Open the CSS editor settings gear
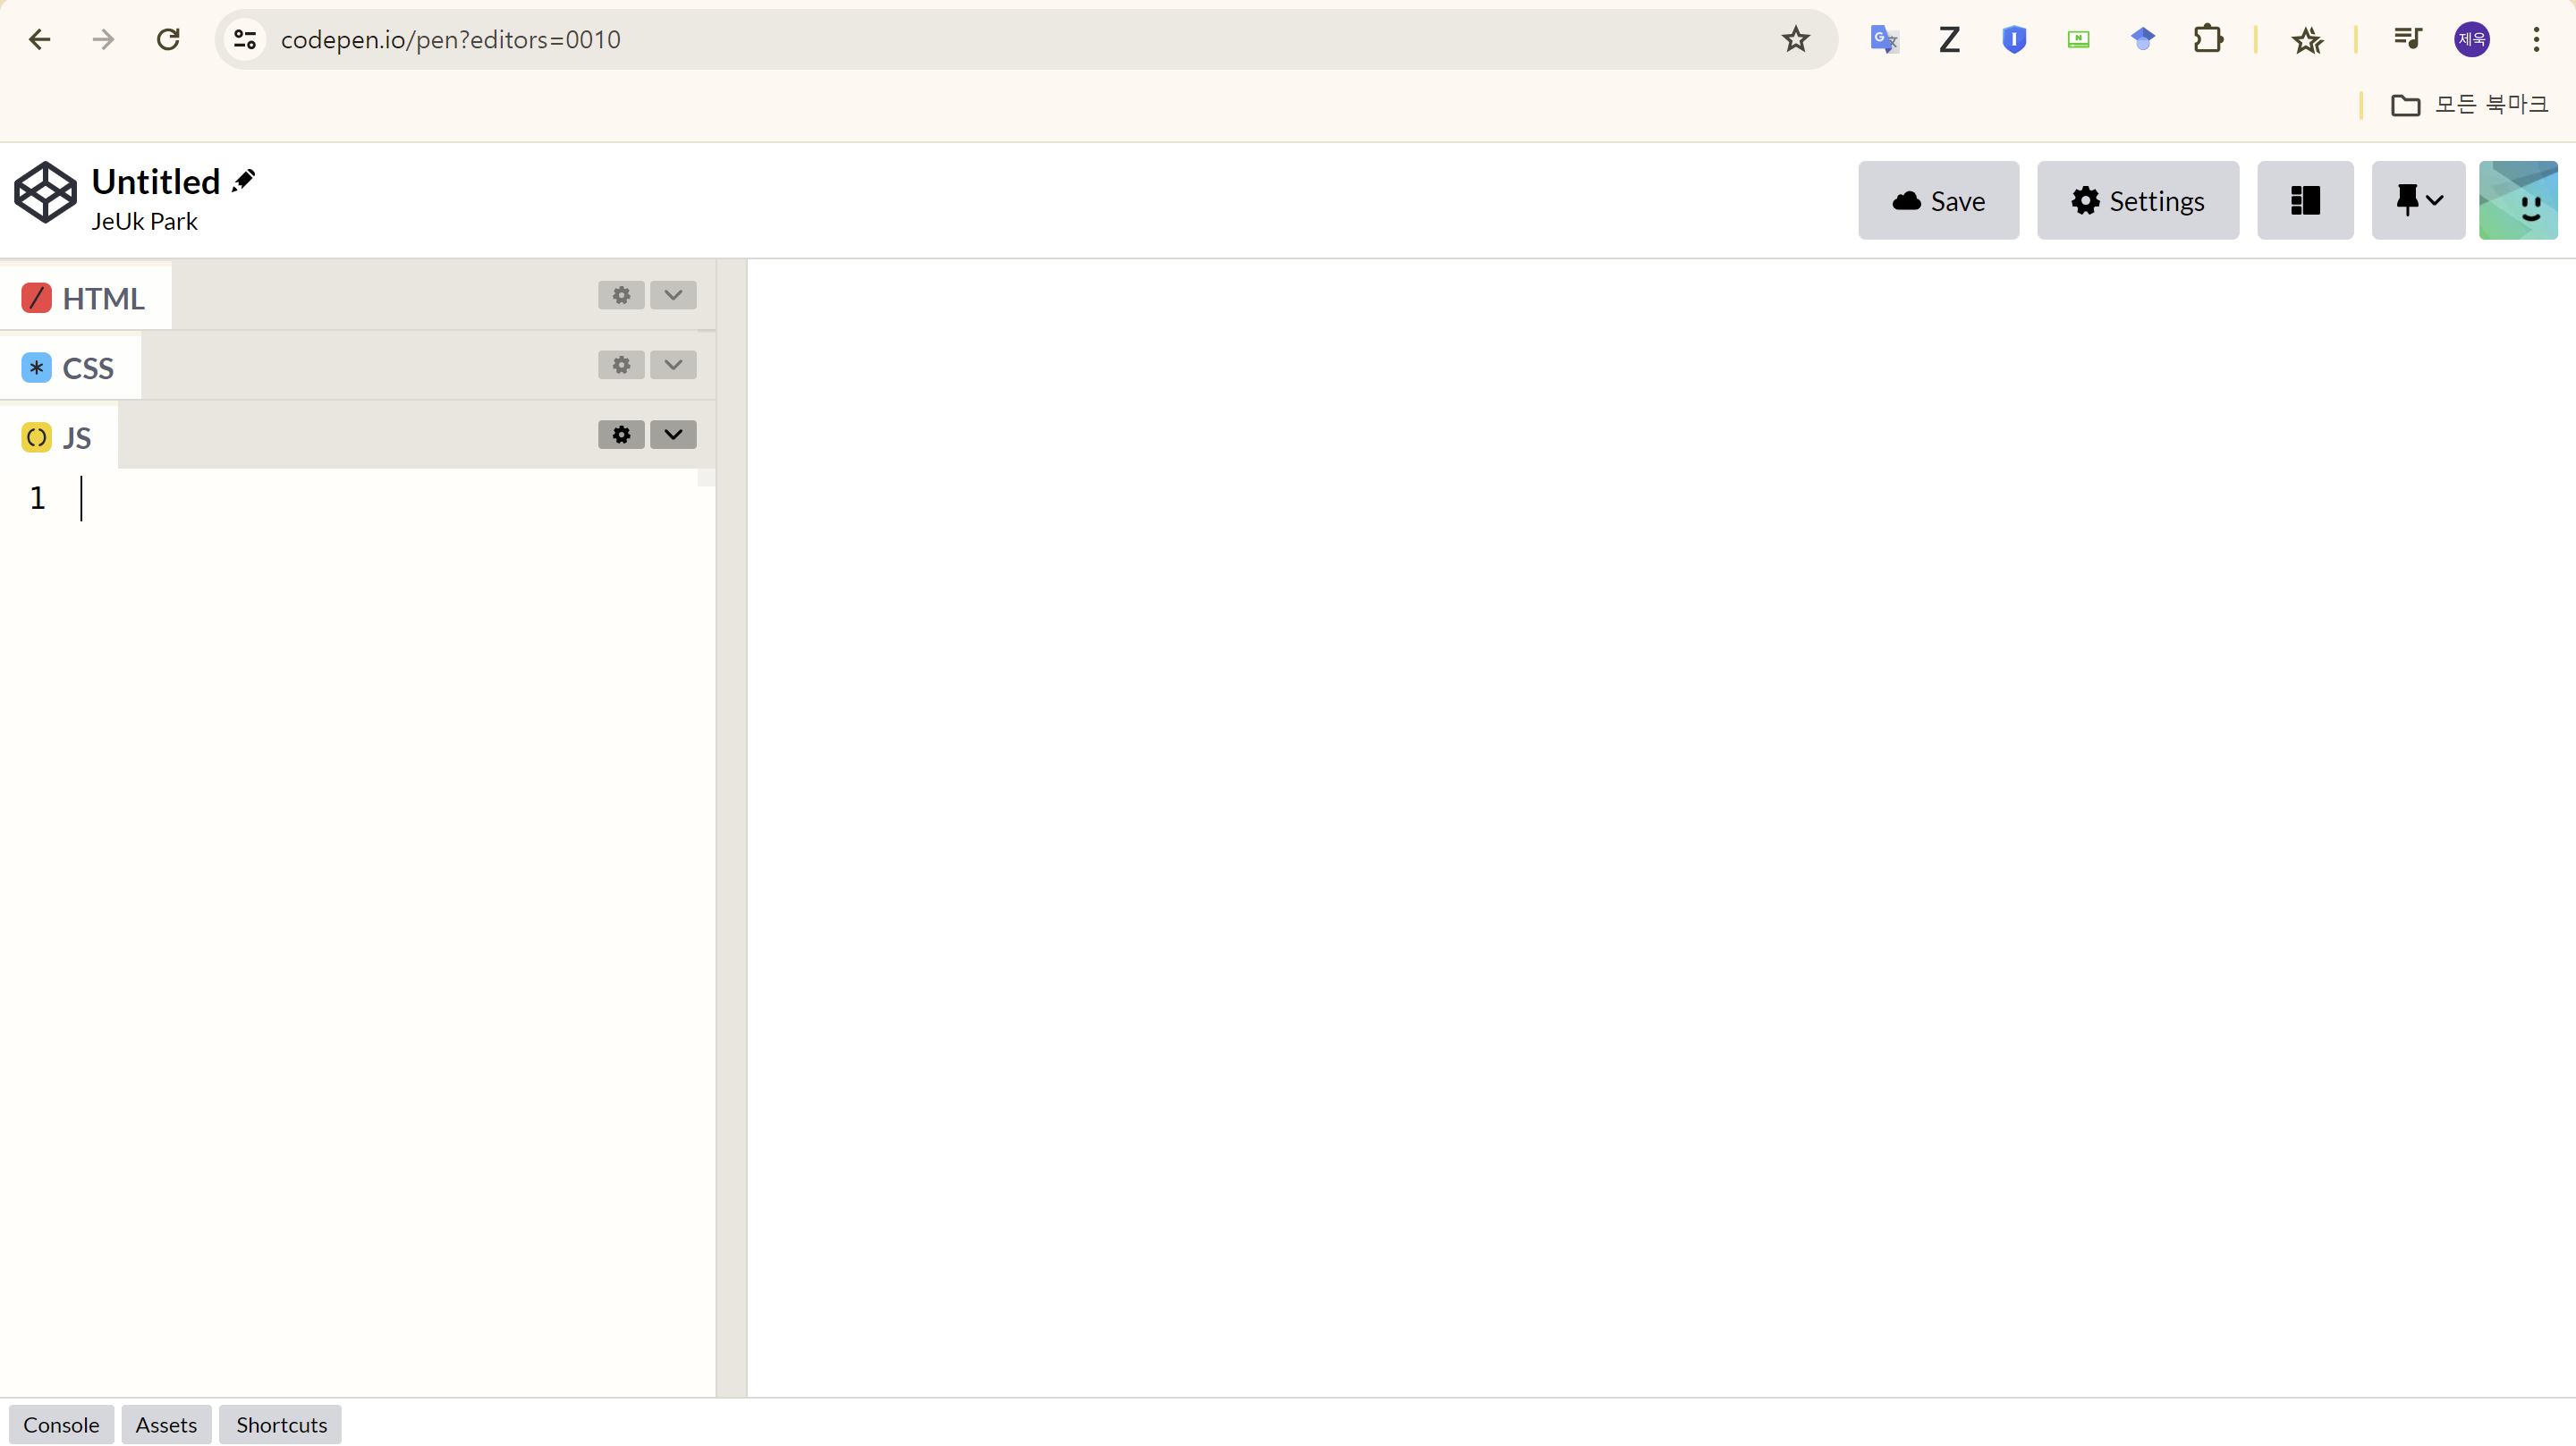This screenshot has width=2576, height=1446. [x=621, y=365]
